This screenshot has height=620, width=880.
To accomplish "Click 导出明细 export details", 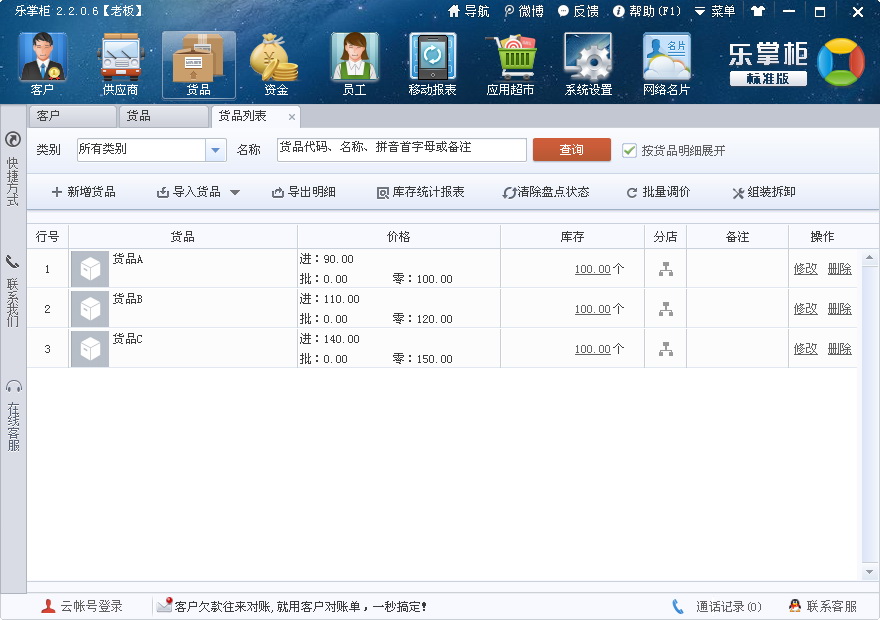I will 304,192.
